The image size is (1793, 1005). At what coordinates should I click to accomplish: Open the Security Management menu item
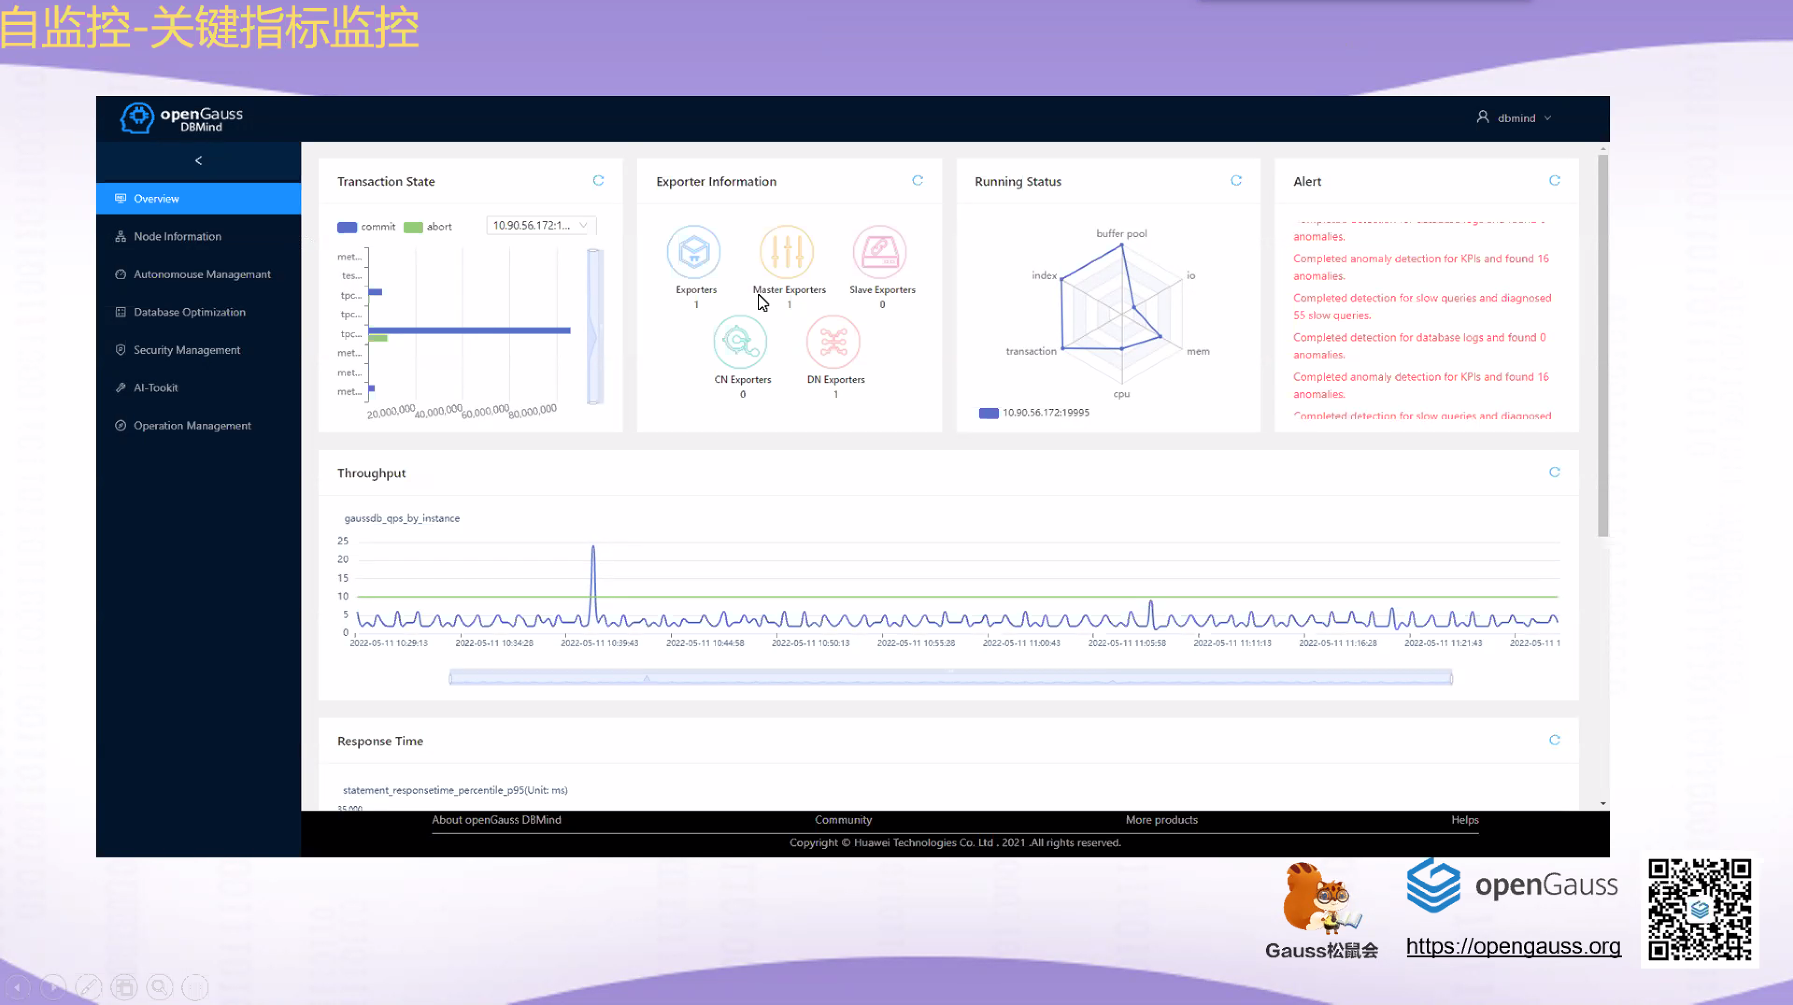click(198, 350)
